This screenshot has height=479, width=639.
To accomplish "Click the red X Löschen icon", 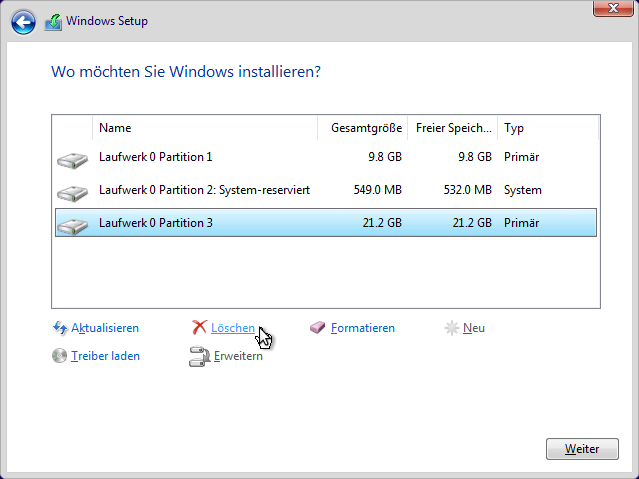I will coord(199,327).
